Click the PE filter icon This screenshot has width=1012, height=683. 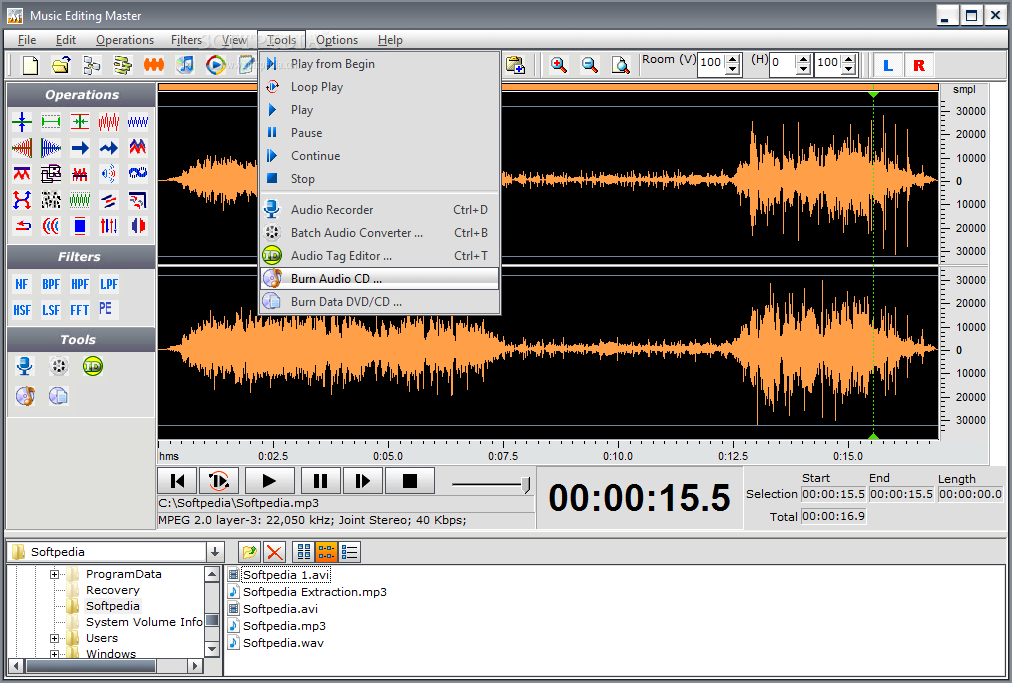(106, 309)
